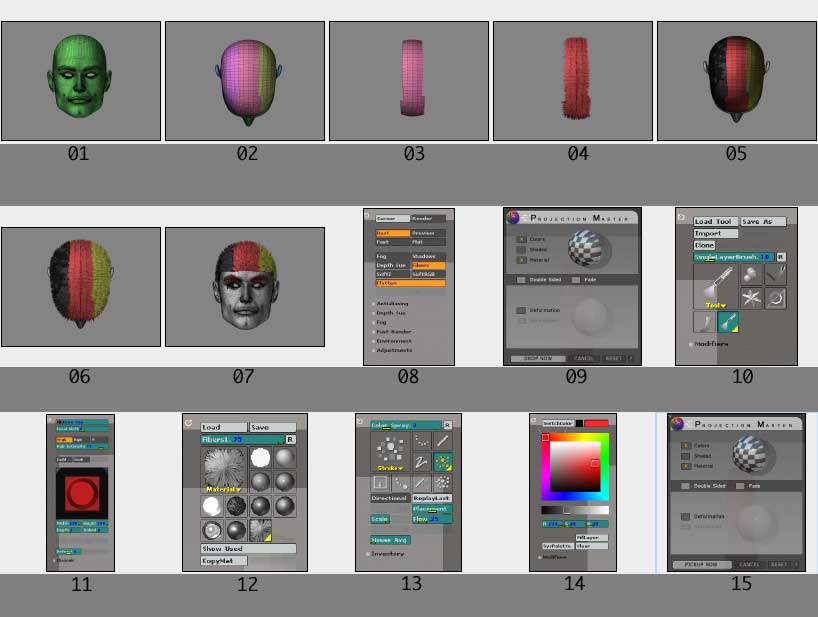
Task: Select the SimpleLayerBrush tool icon with yellow corner
Action: pos(727,322)
